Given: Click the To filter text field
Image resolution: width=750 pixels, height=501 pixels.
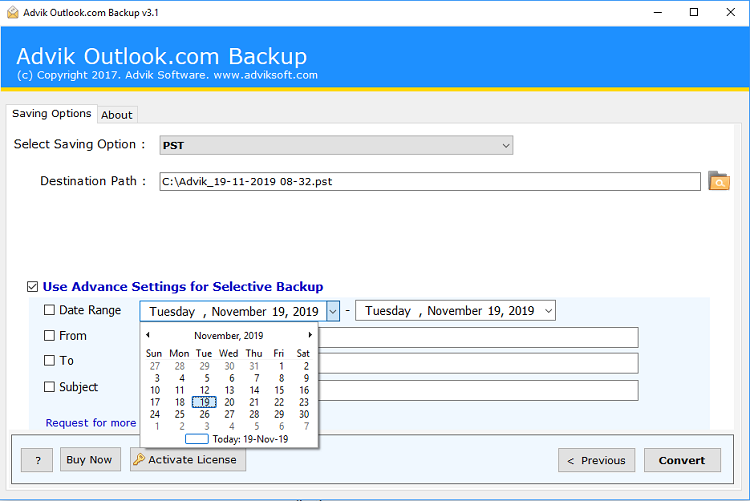Looking at the screenshot, I should pyautogui.click(x=478, y=363).
